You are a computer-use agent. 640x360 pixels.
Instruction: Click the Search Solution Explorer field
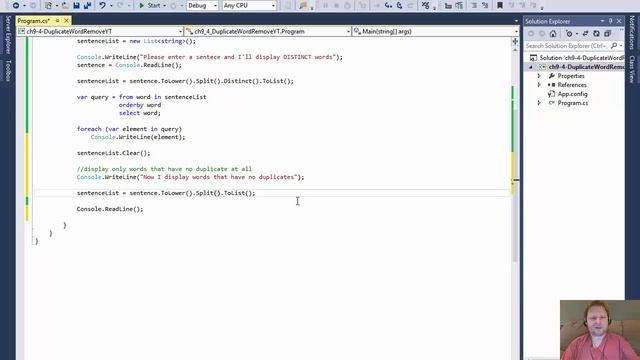pos(567,46)
